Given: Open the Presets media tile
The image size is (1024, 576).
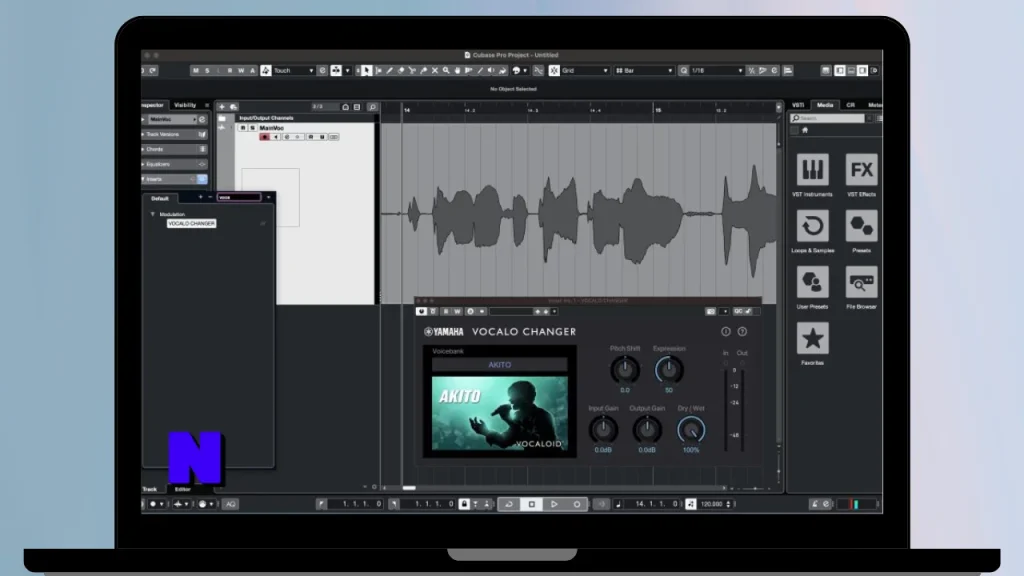Looking at the screenshot, I should click(x=861, y=226).
